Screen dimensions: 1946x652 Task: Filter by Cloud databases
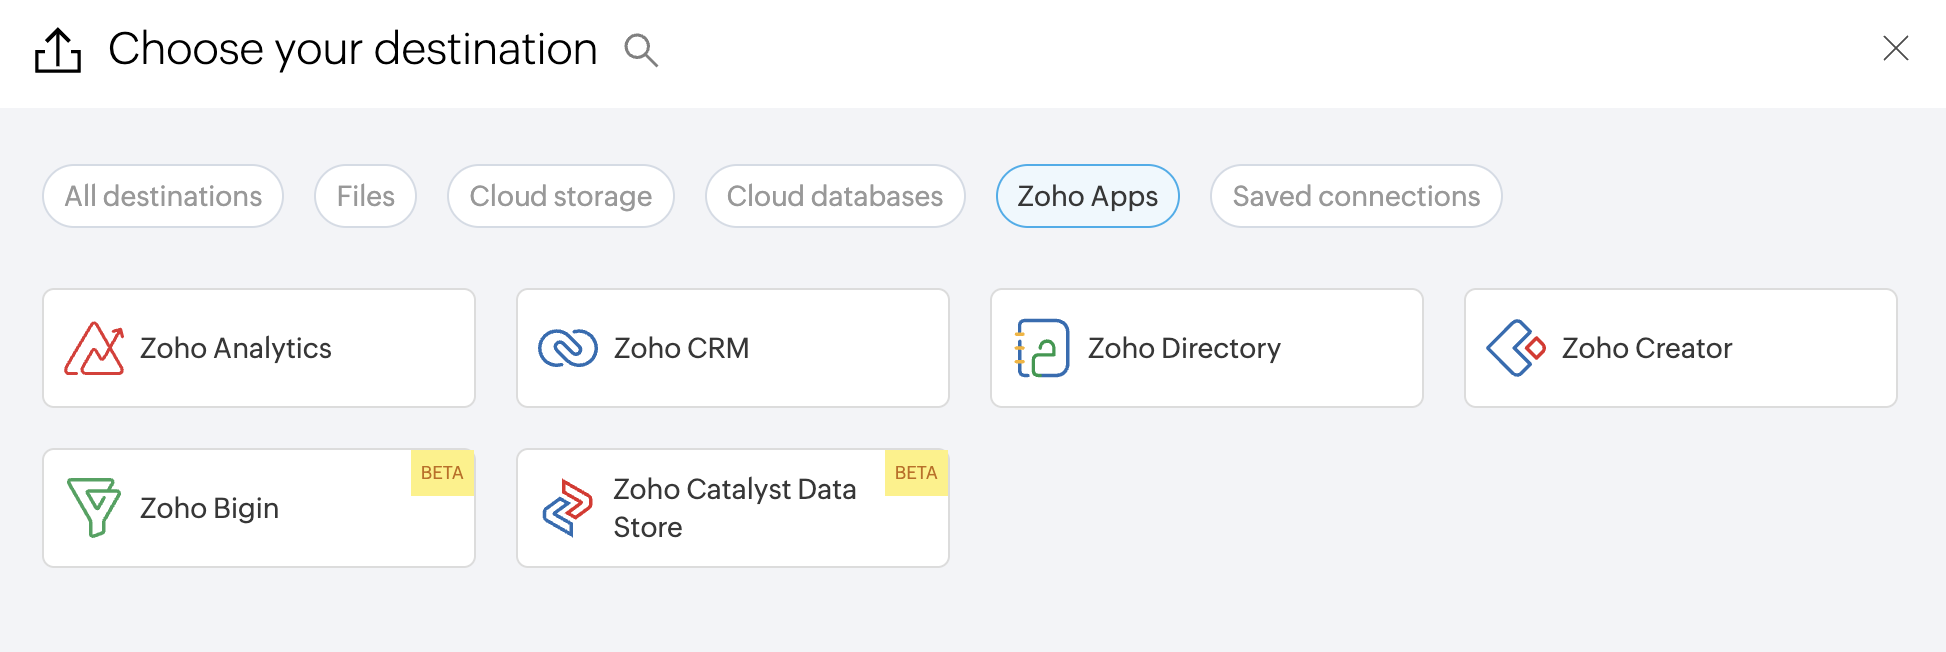pyautogui.click(x=834, y=196)
